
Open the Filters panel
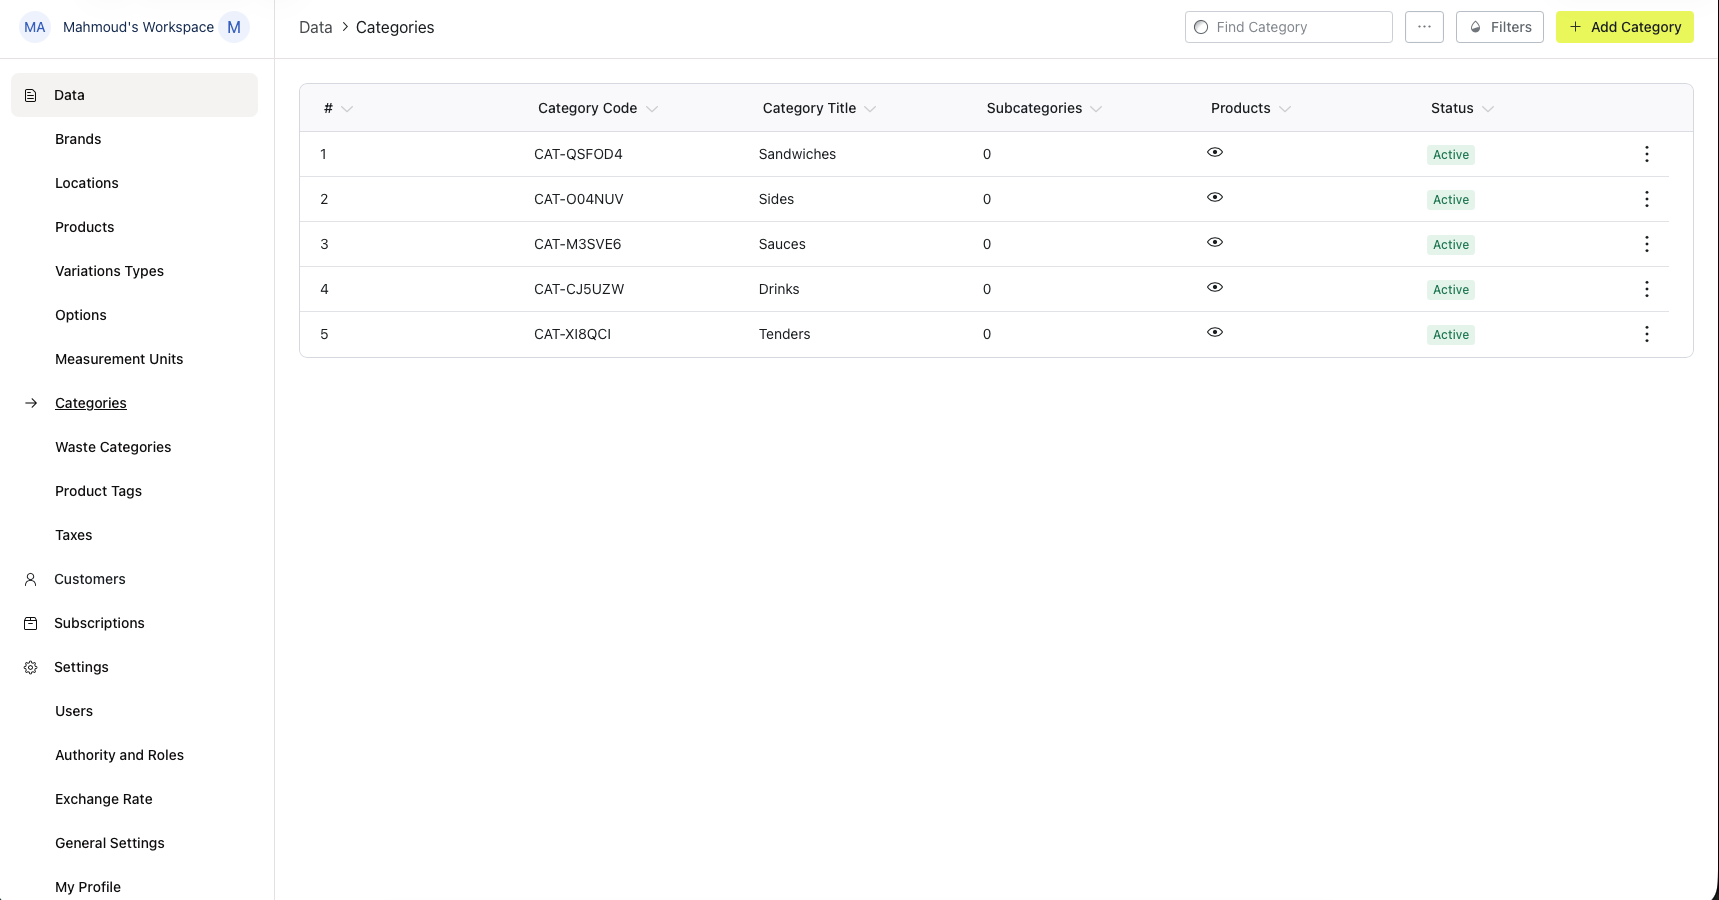point(1500,27)
